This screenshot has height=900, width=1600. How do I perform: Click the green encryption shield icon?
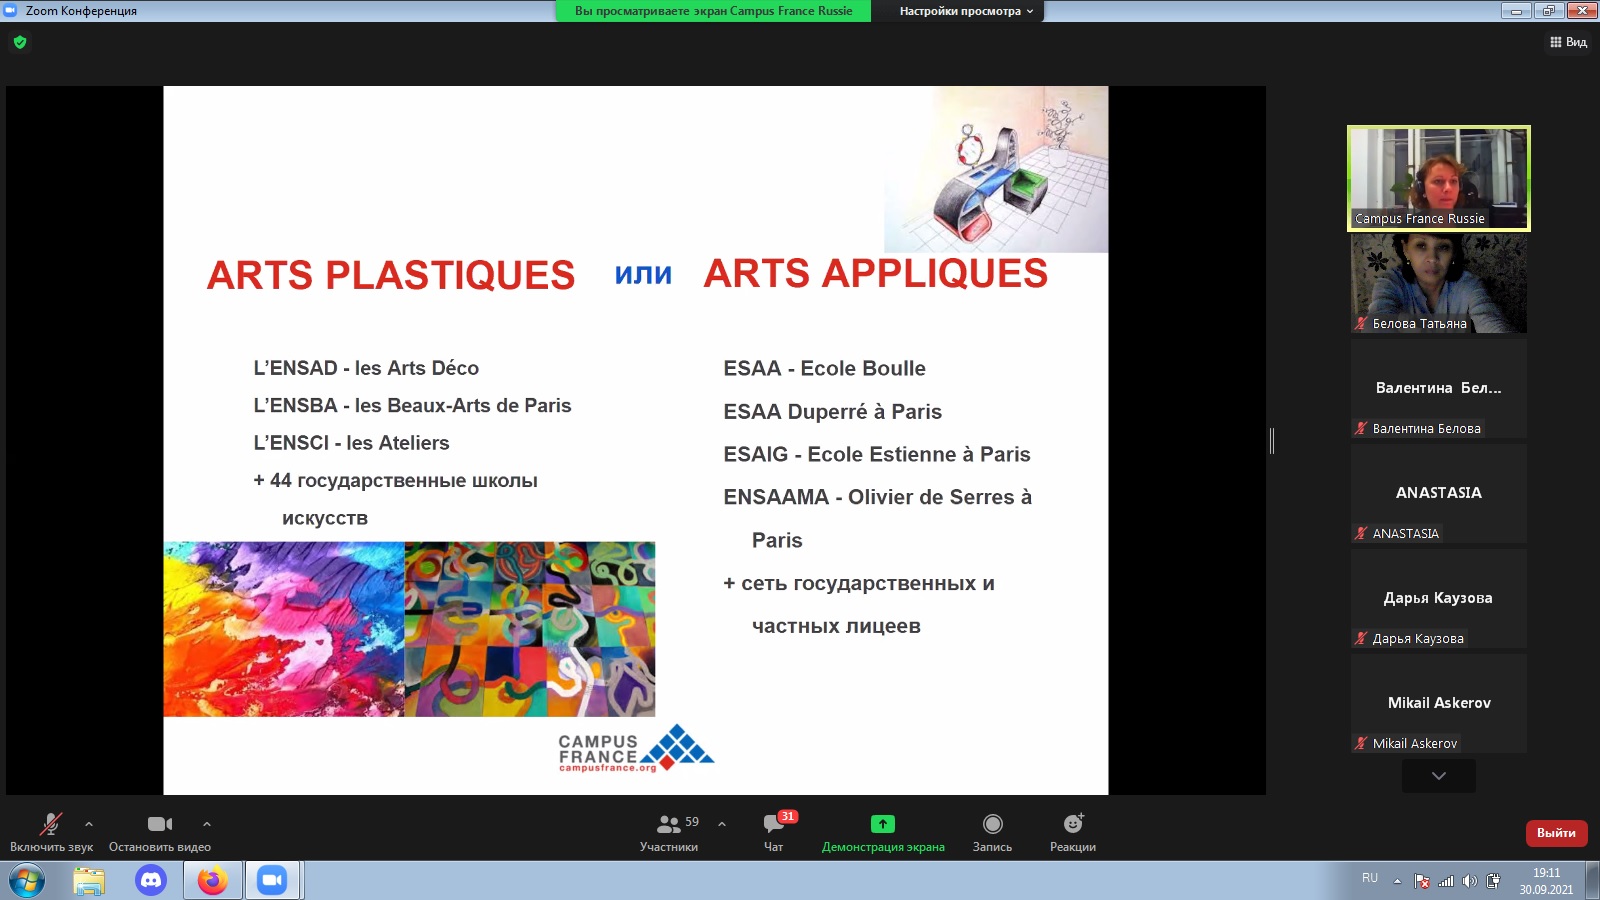20,42
